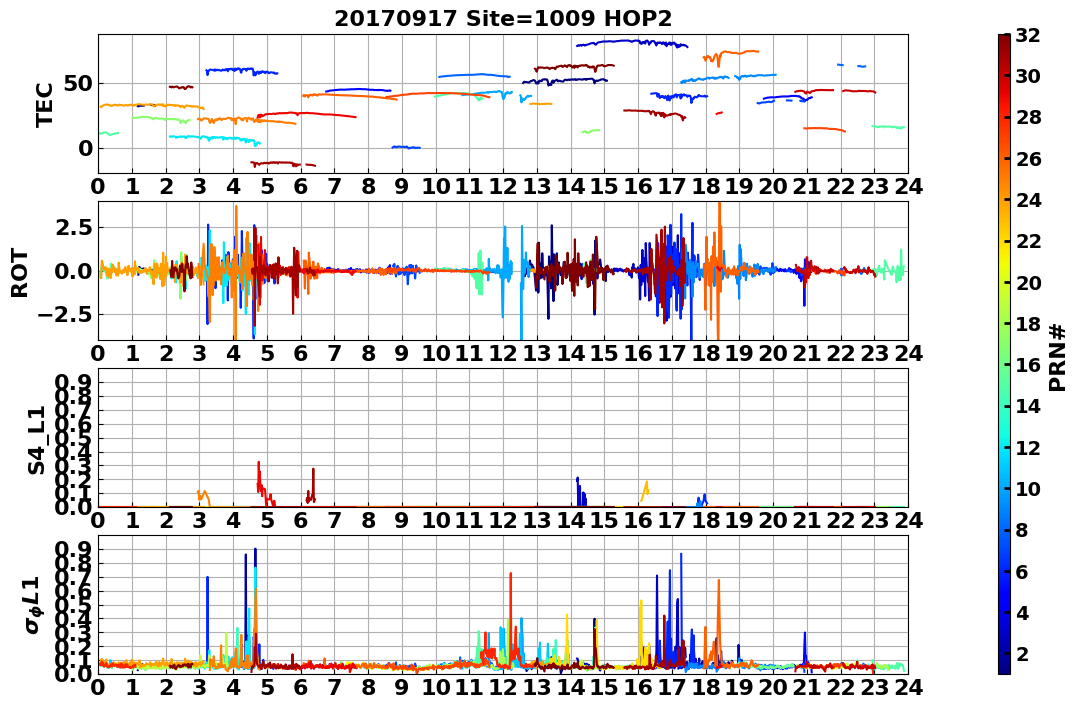The height and width of the screenshot is (709, 1077).
Task: Click the colorbar tick label 12
Action: [1028, 447]
